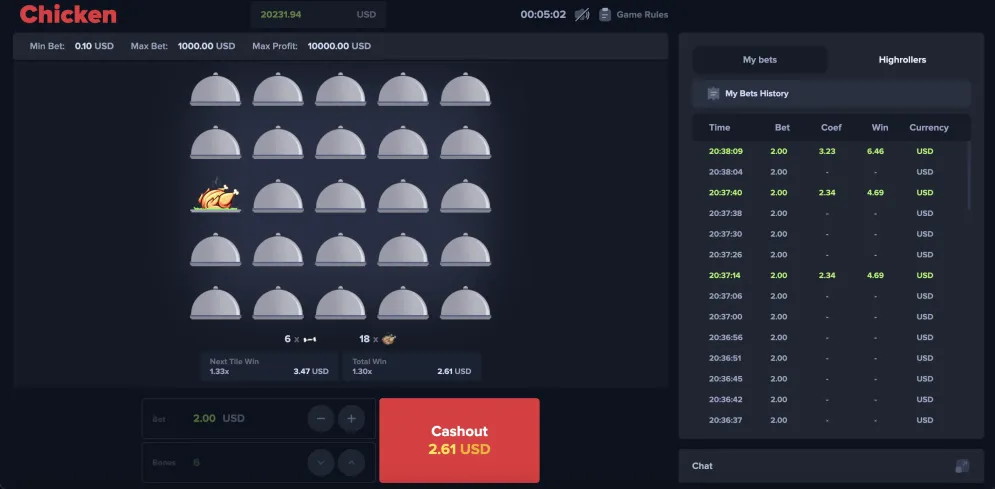Open My Bets History notepad icon
995x489 pixels.
coord(713,94)
